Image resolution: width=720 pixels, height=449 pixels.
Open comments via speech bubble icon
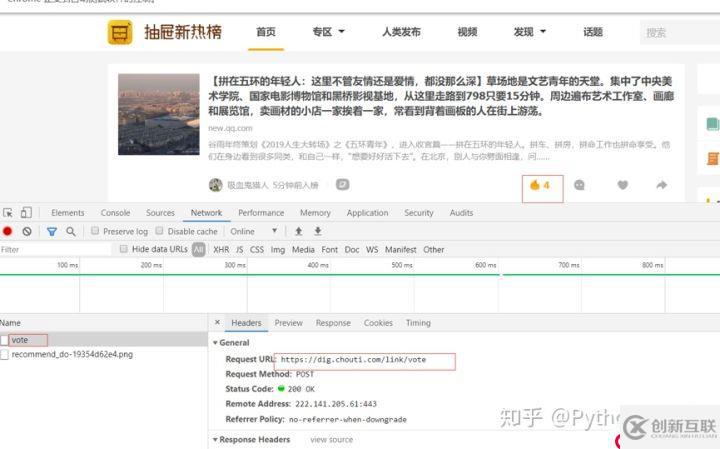tap(579, 185)
